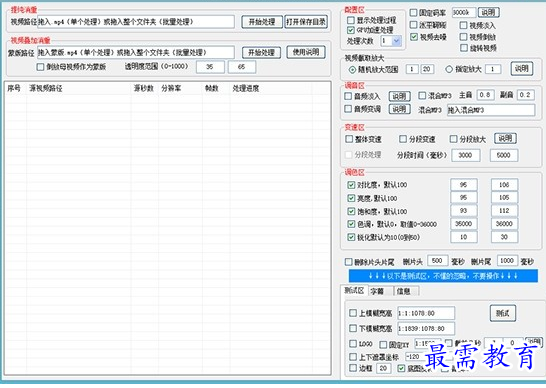Enable 分段变速 checkbox
Viewport: 546px width, 388px height.
point(403,139)
